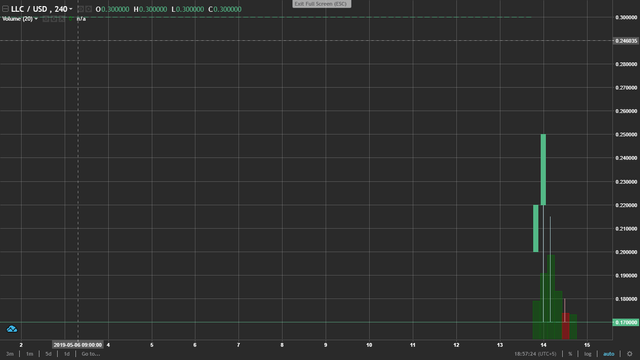Viewport: 640px width, 360px height.
Task: Click the green candle between 0.200000 and 0.220000
Action: point(536,228)
